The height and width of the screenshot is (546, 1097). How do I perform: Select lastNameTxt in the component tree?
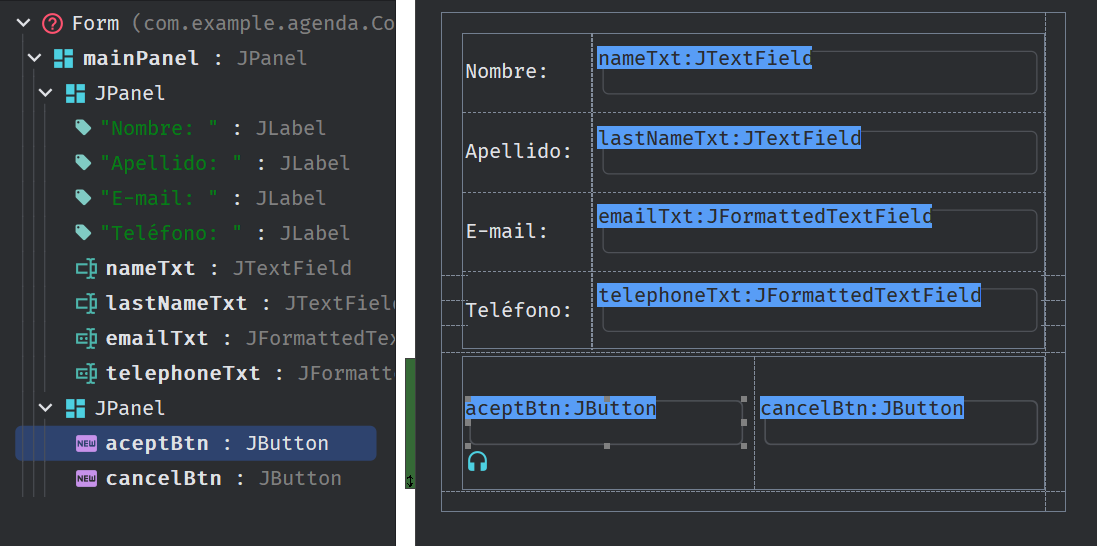pyautogui.click(x=176, y=303)
